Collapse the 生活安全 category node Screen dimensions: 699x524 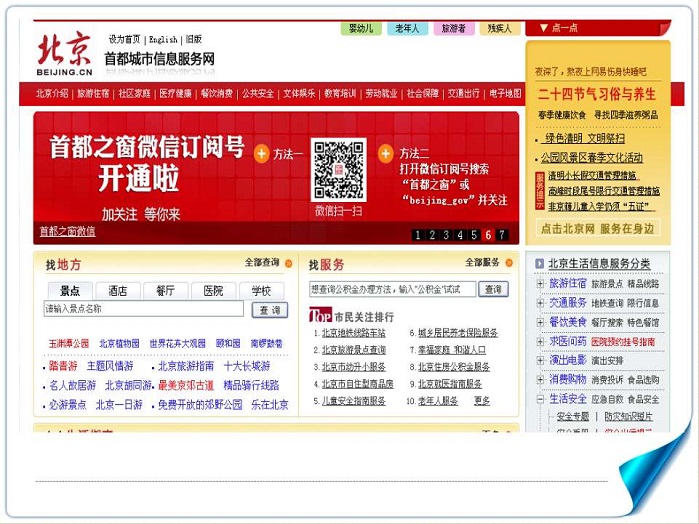[x=540, y=398]
